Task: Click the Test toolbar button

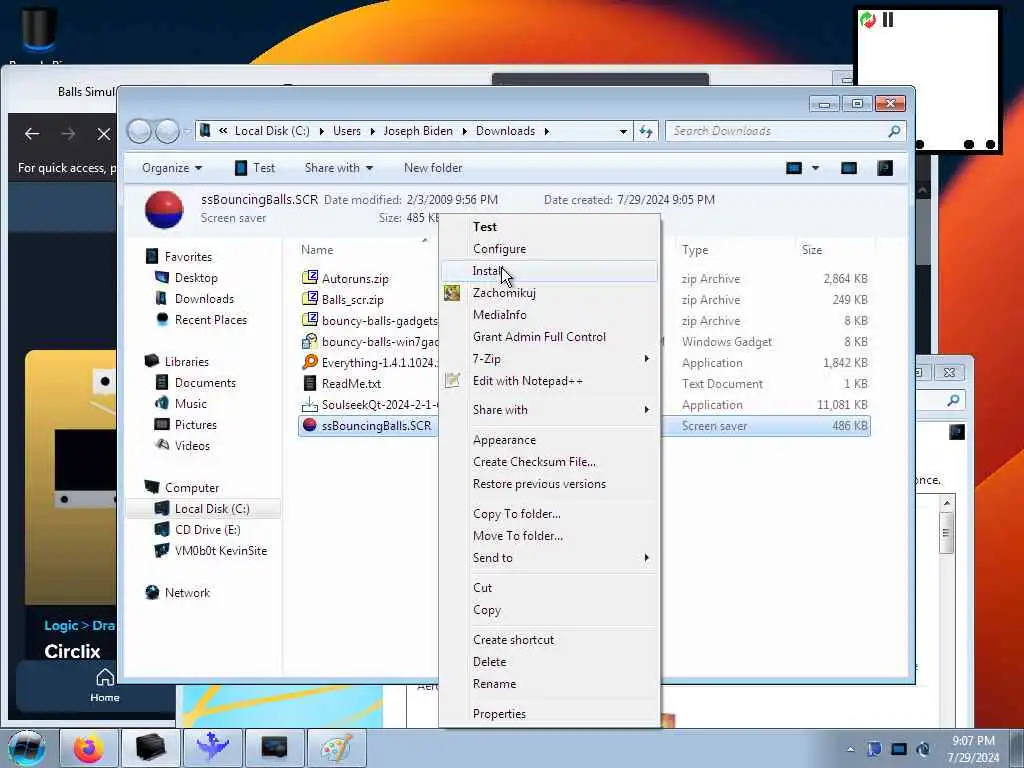Action: click(255, 168)
